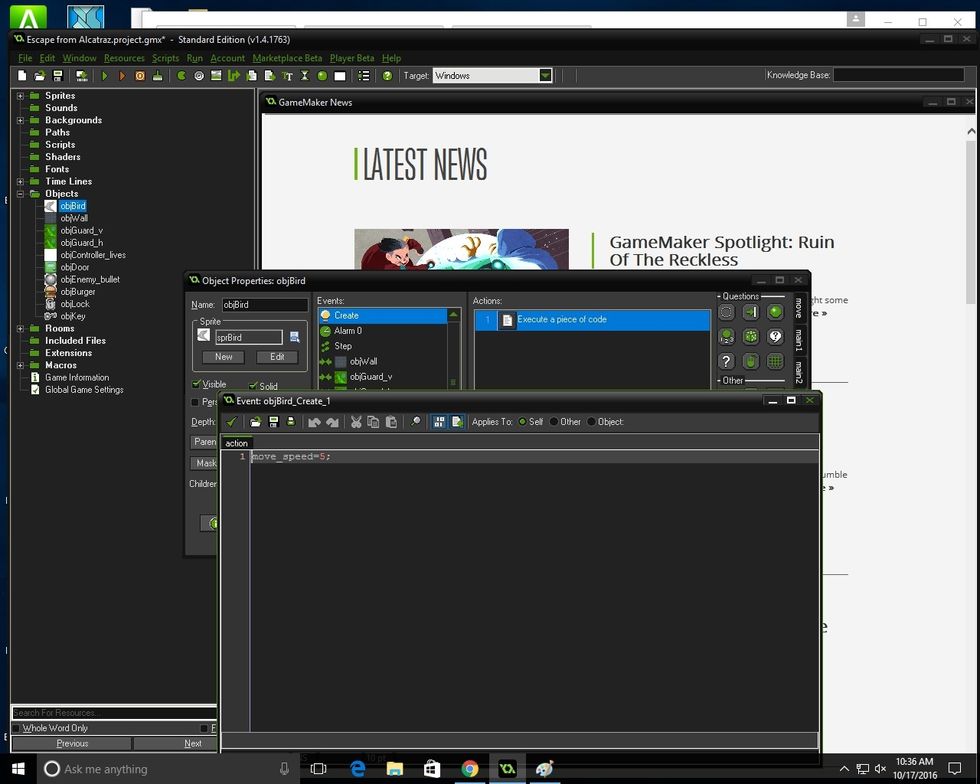Expand the Macros folder

click(20, 365)
